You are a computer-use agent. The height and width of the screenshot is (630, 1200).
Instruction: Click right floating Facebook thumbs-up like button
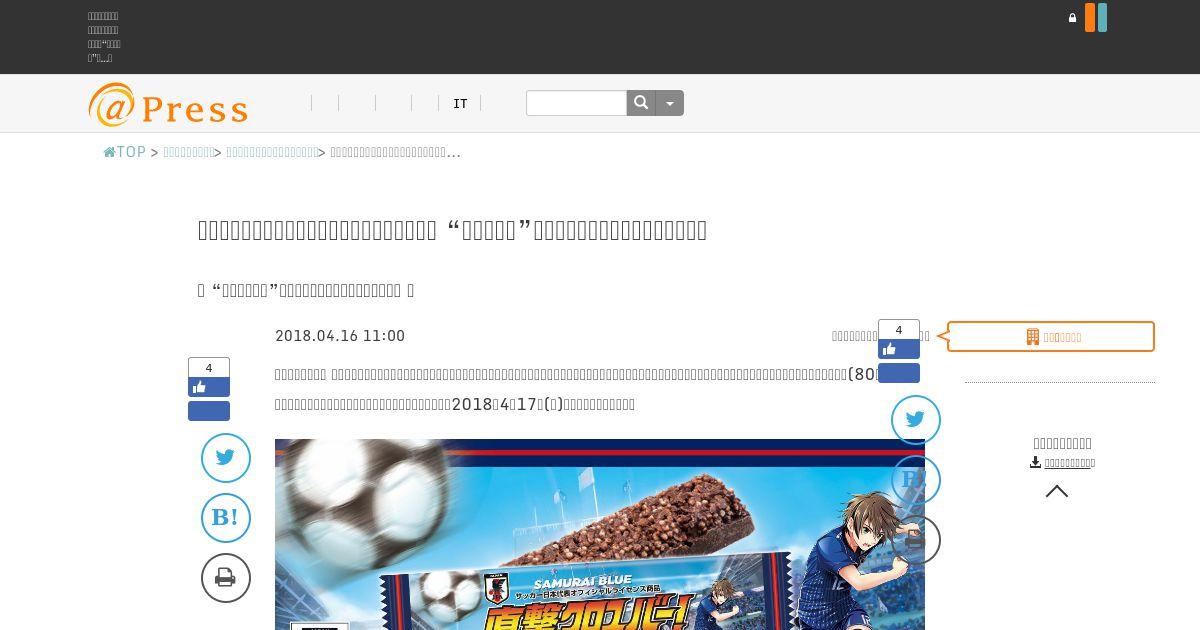[899, 349]
